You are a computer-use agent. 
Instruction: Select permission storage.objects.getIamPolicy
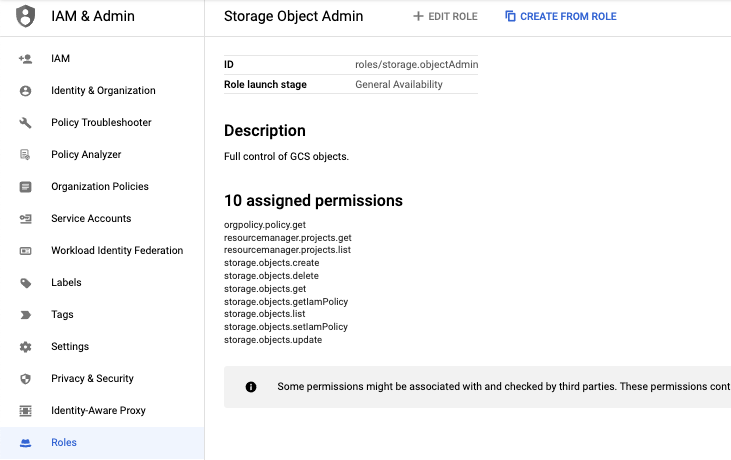[x=286, y=302]
